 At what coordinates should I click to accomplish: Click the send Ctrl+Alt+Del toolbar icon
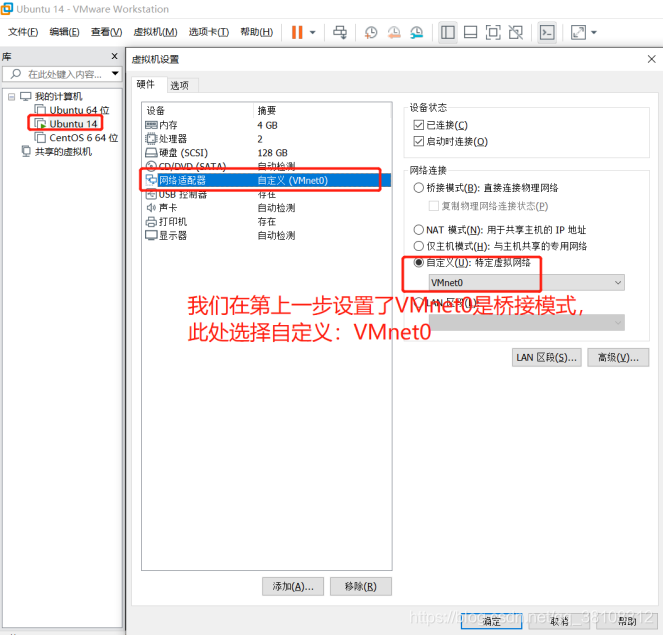[340, 32]
